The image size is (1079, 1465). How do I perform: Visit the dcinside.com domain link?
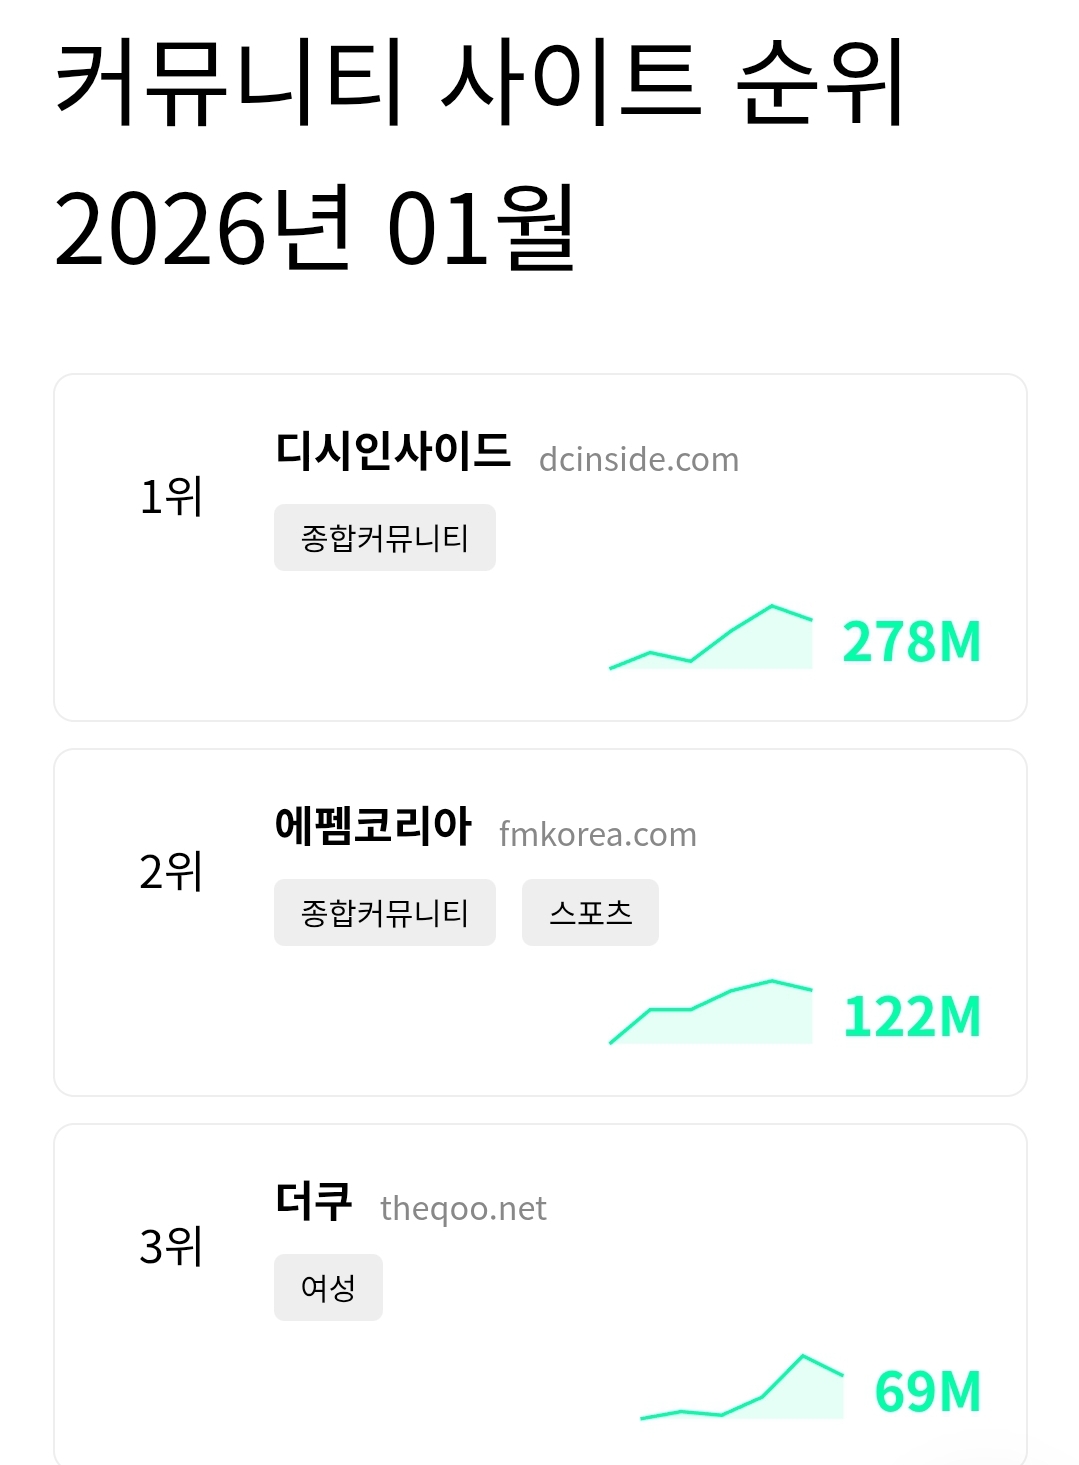[x=638, y=460]
